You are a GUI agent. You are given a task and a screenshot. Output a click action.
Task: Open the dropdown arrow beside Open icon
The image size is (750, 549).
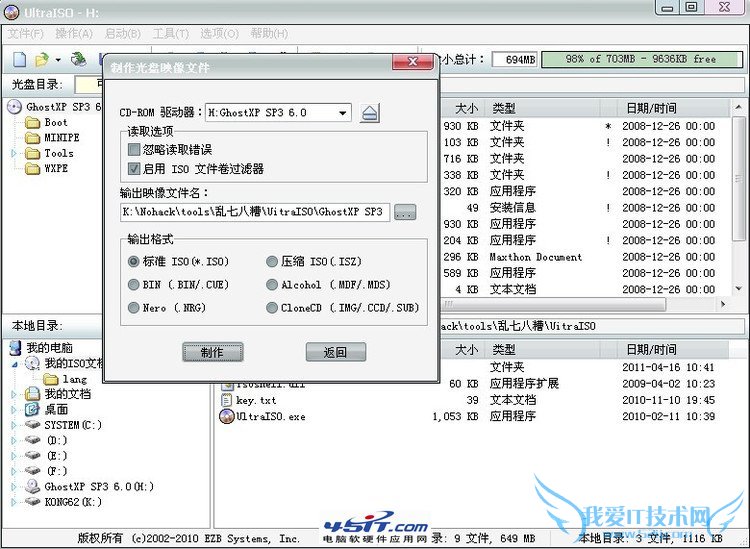click(58, 60)
